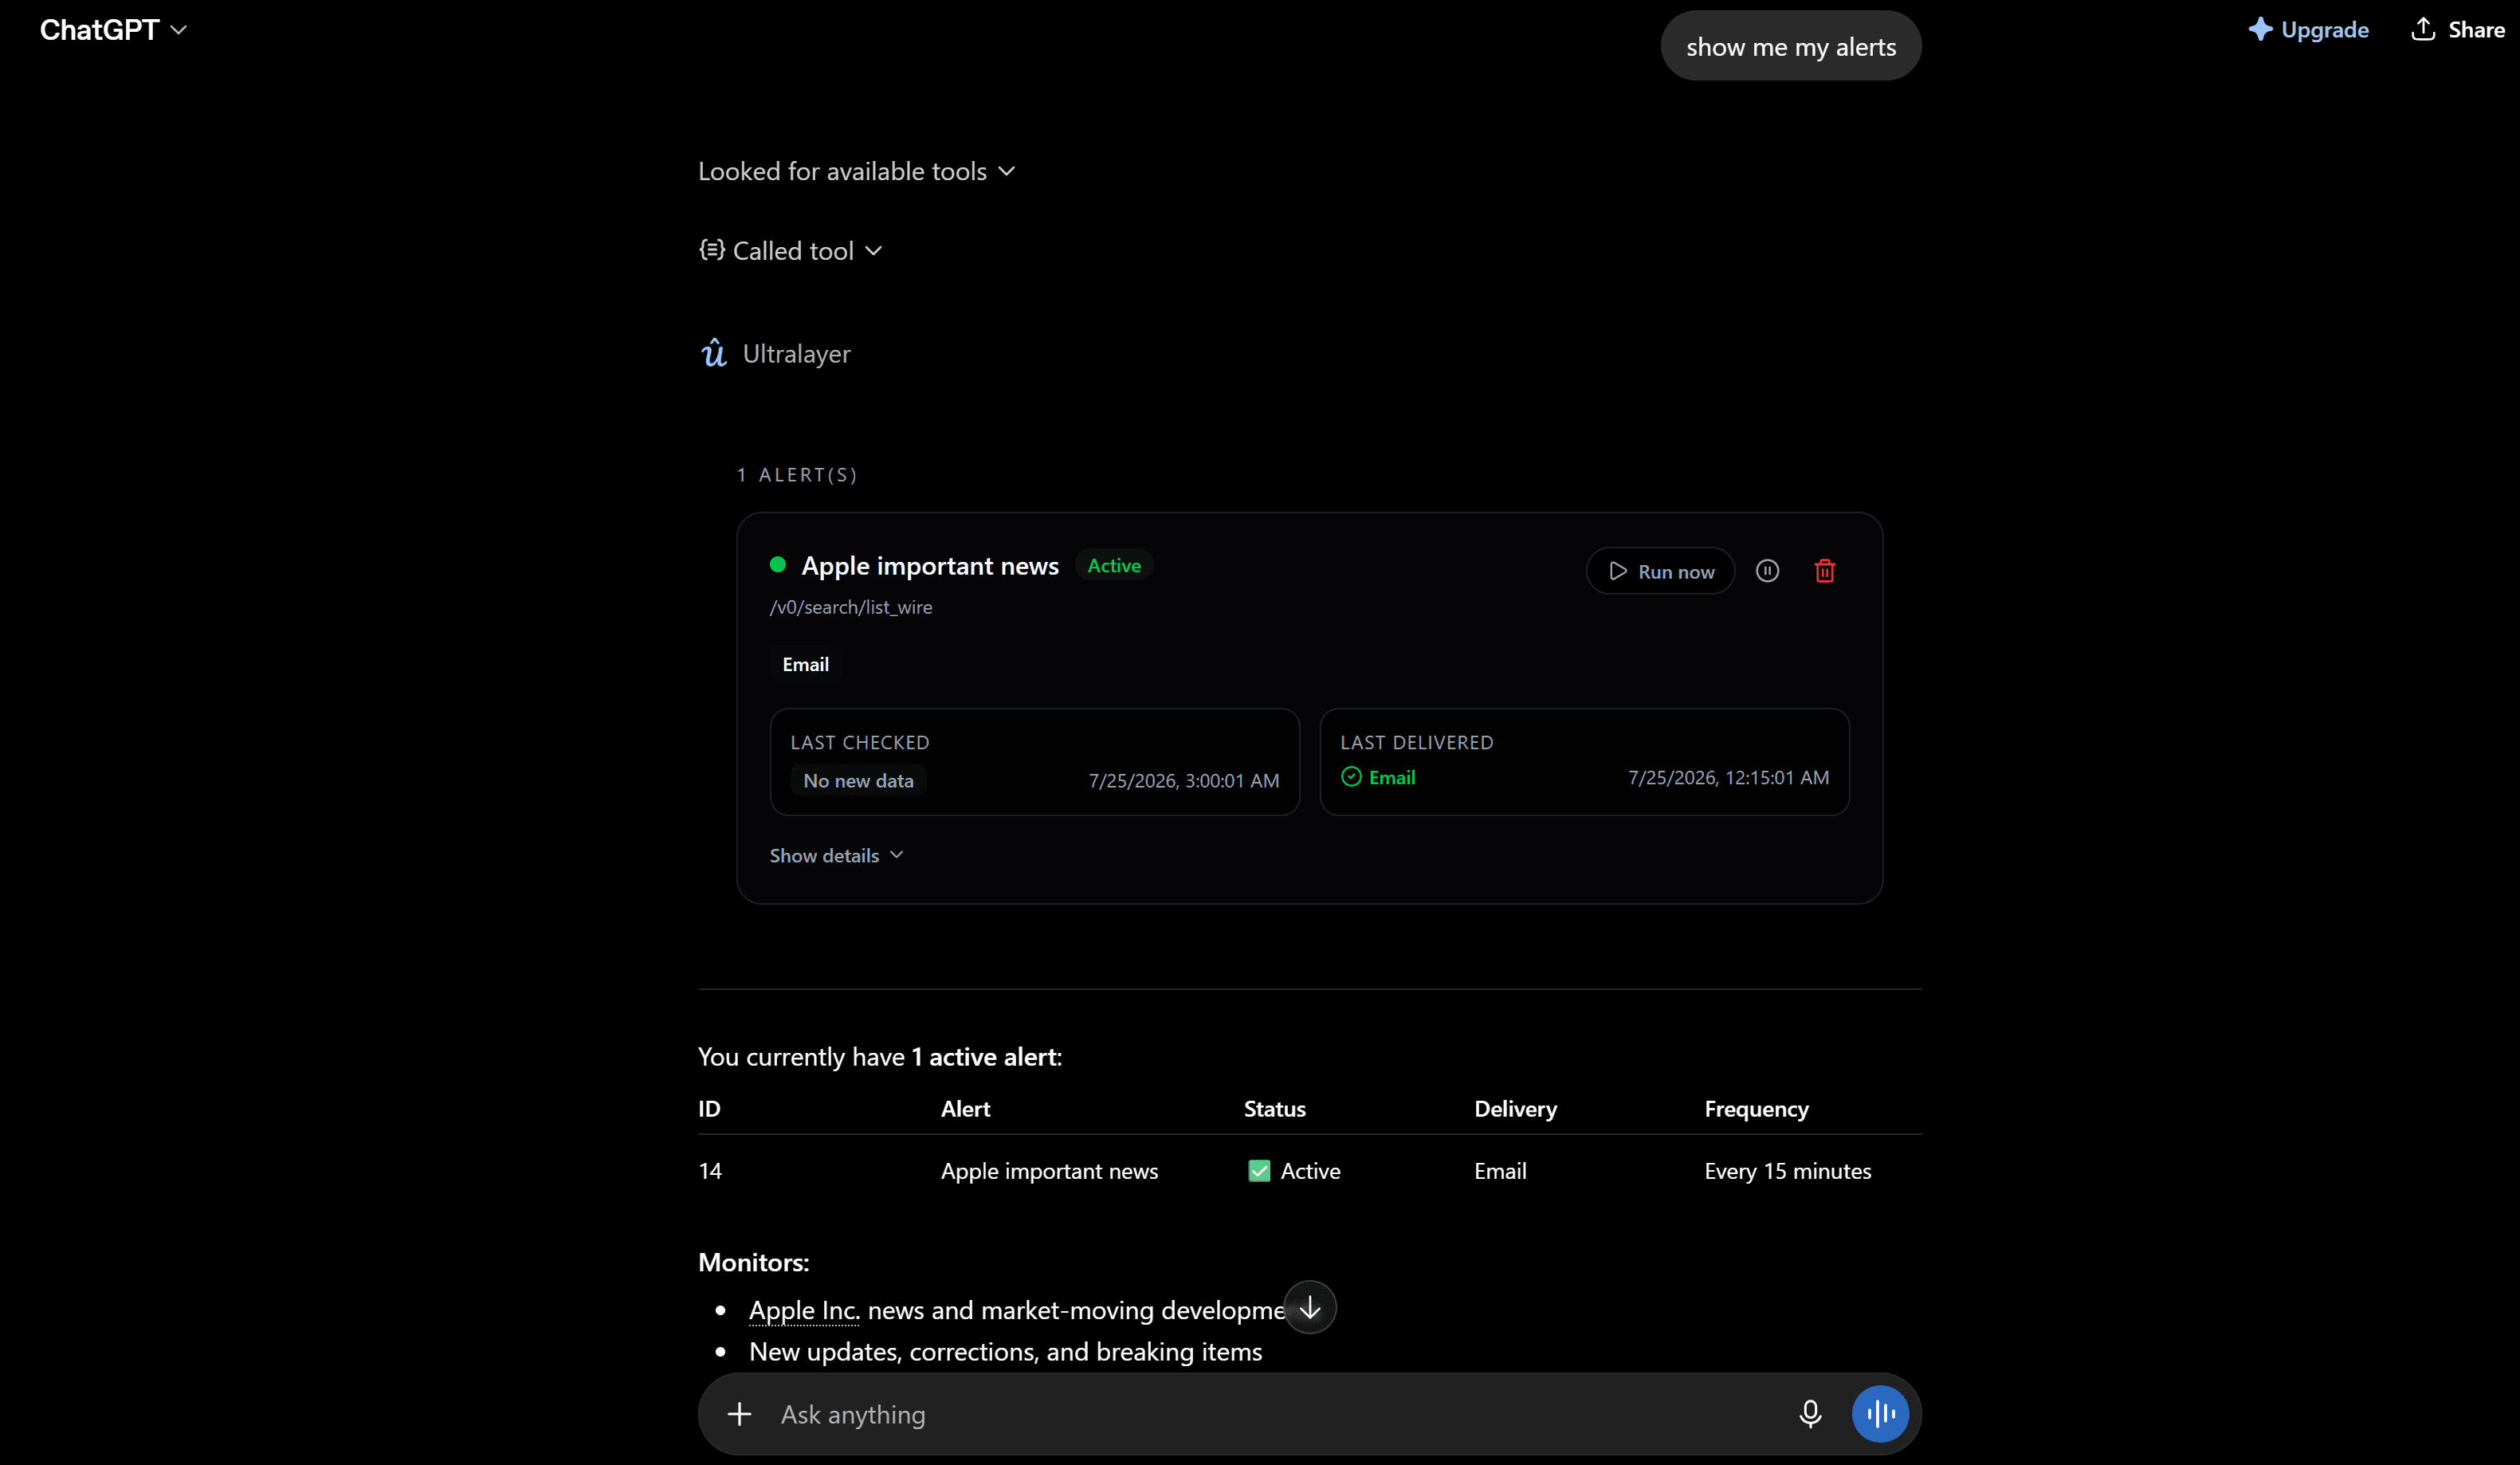Click the Upgrade button
The image size is (2520, 1465).
(2308, 30)
